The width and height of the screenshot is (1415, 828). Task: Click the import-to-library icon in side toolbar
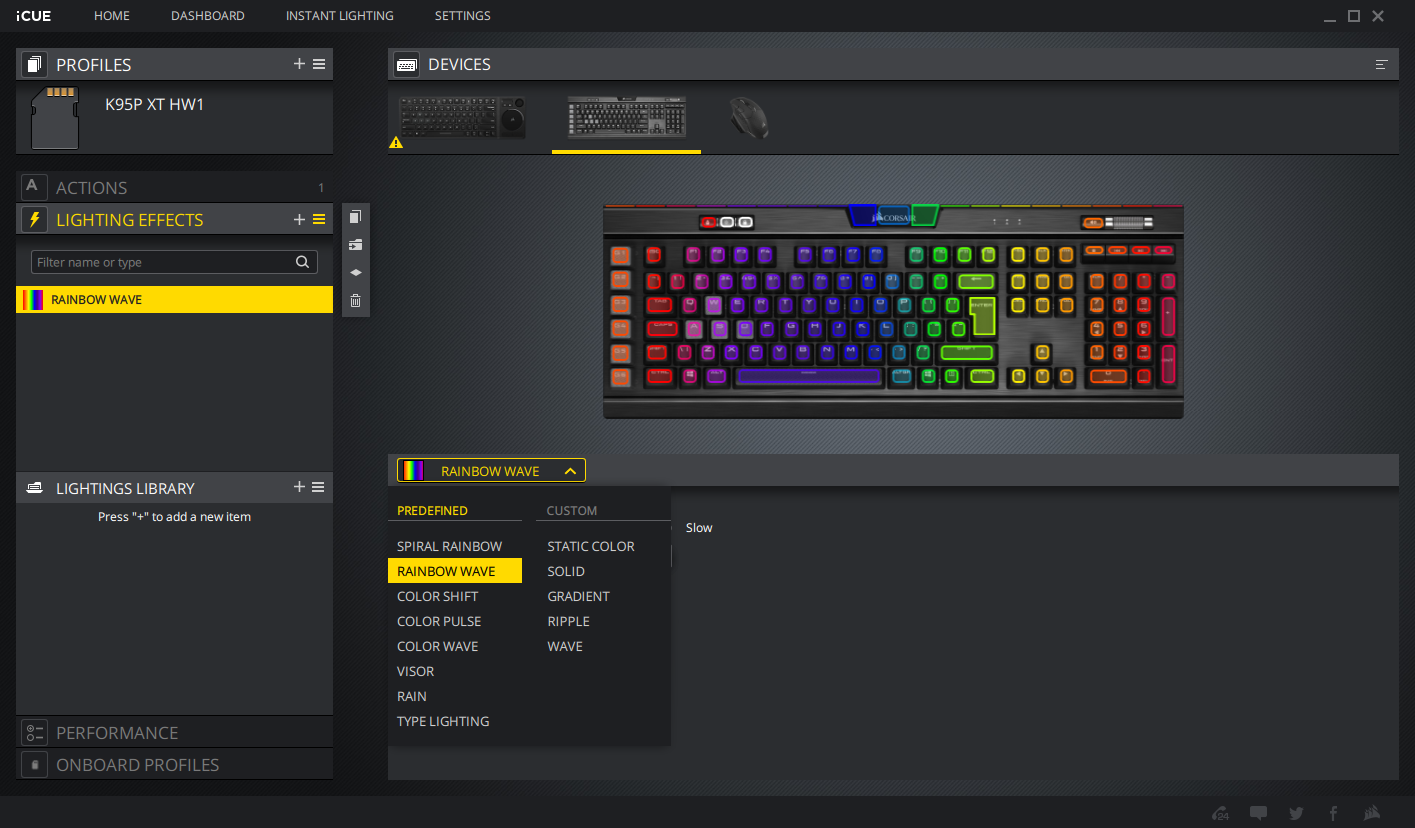coord(355,245)
